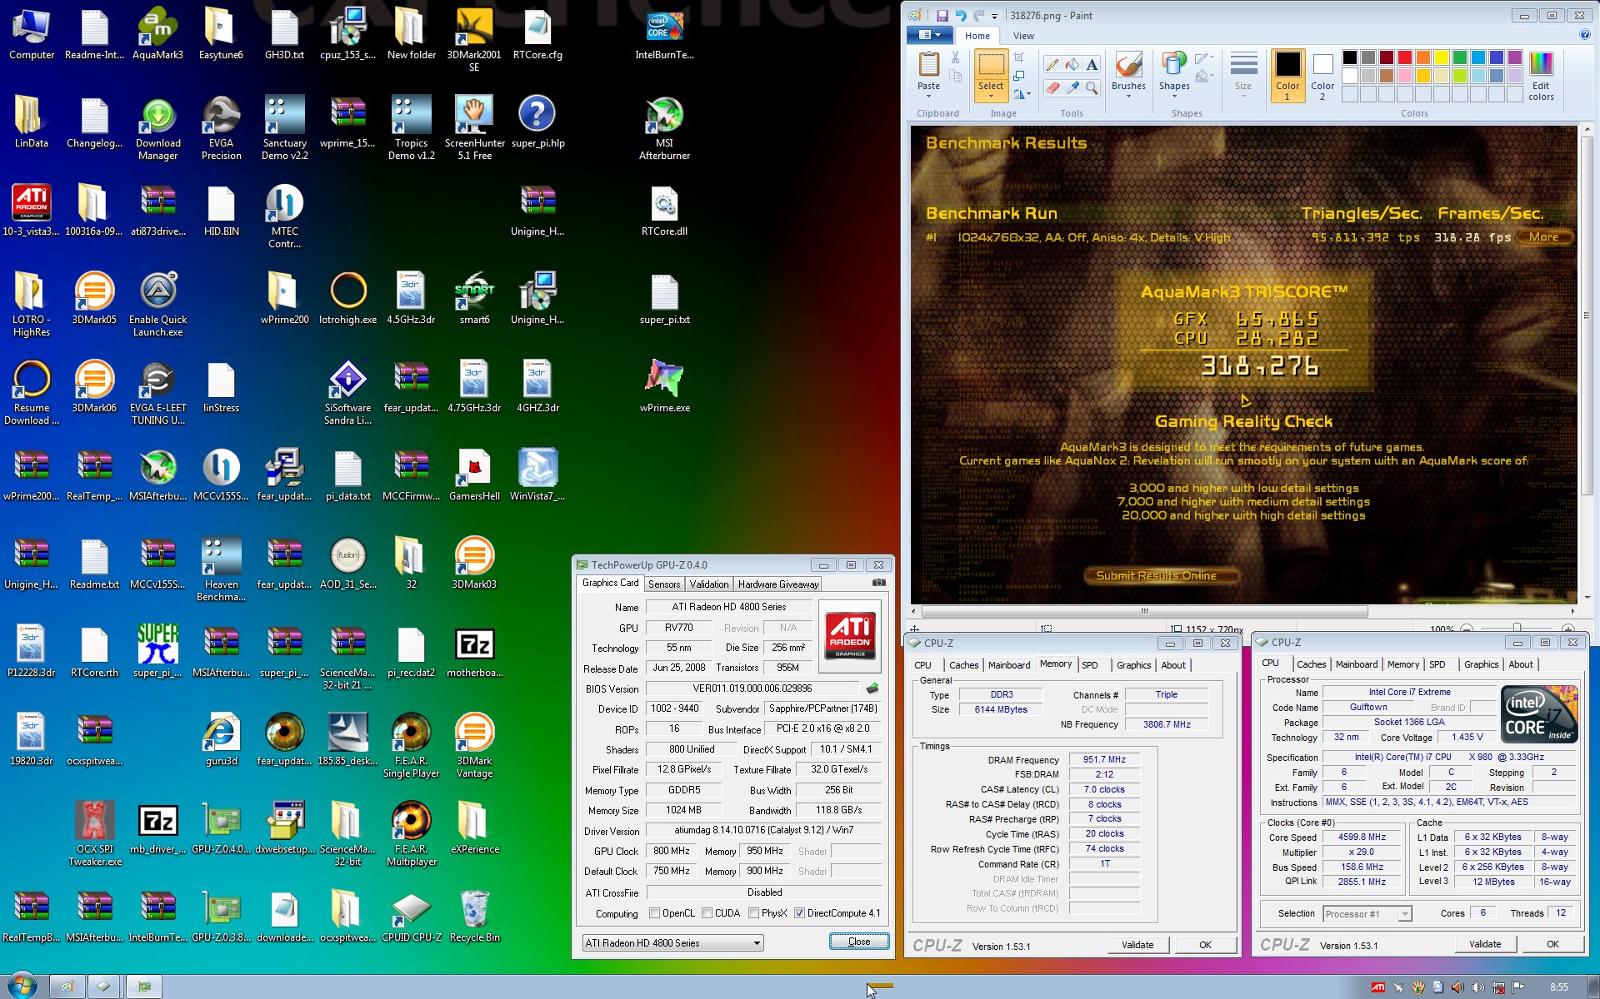1600x999 pixels.
Task: Open the Validation tab in GPU-Z
Action: coord(708,584)
